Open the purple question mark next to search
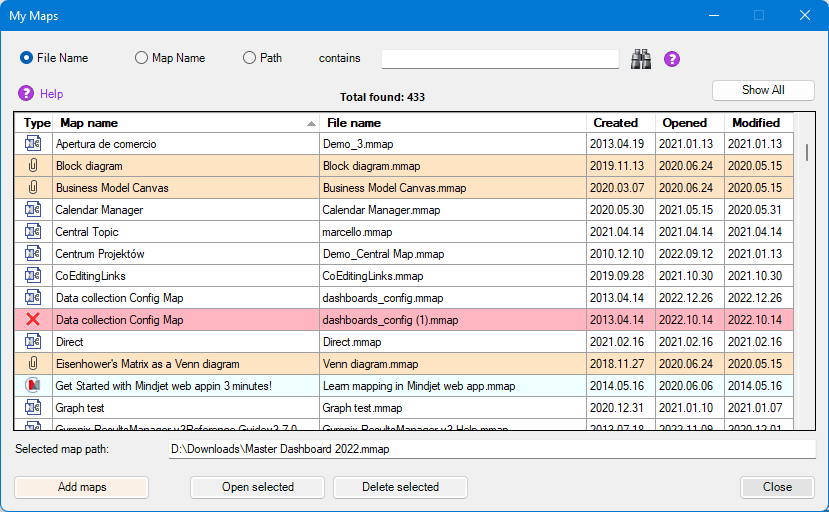The height and width of the screenshot is (512, 829). click(x=672, y=59)
